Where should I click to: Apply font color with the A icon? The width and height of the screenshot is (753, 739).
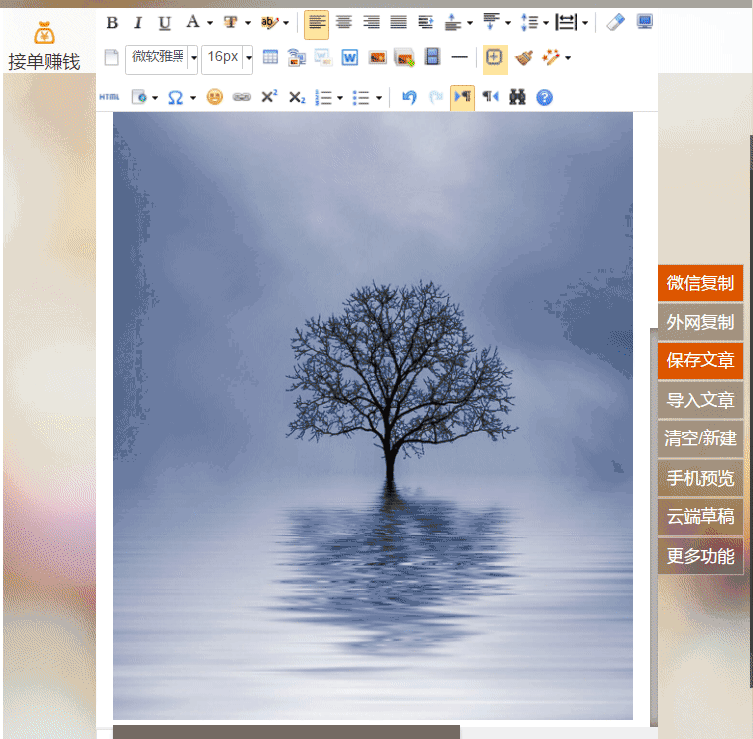[x=193, y=22]
